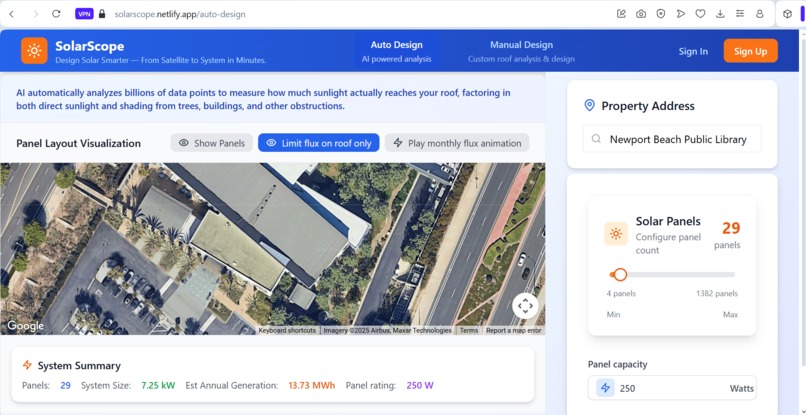Open downloads via download arrow icon

(720, 14)
